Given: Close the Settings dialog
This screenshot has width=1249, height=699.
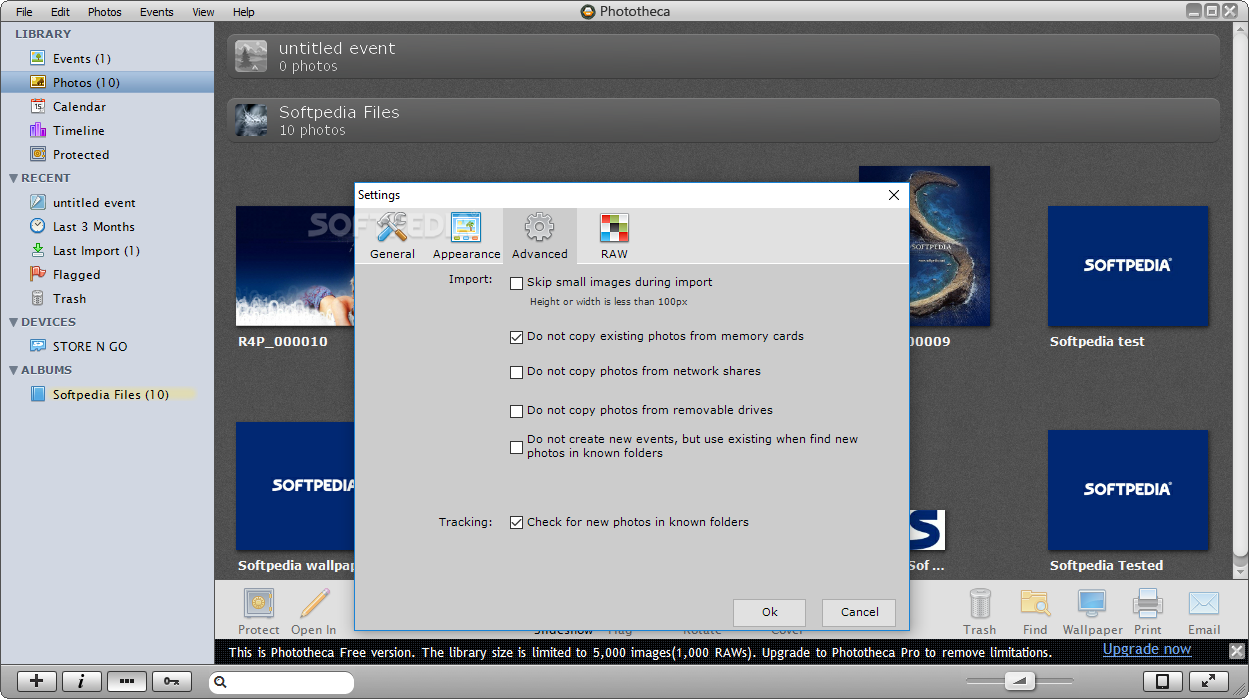Looking at the screenshot, I should 894,196.
